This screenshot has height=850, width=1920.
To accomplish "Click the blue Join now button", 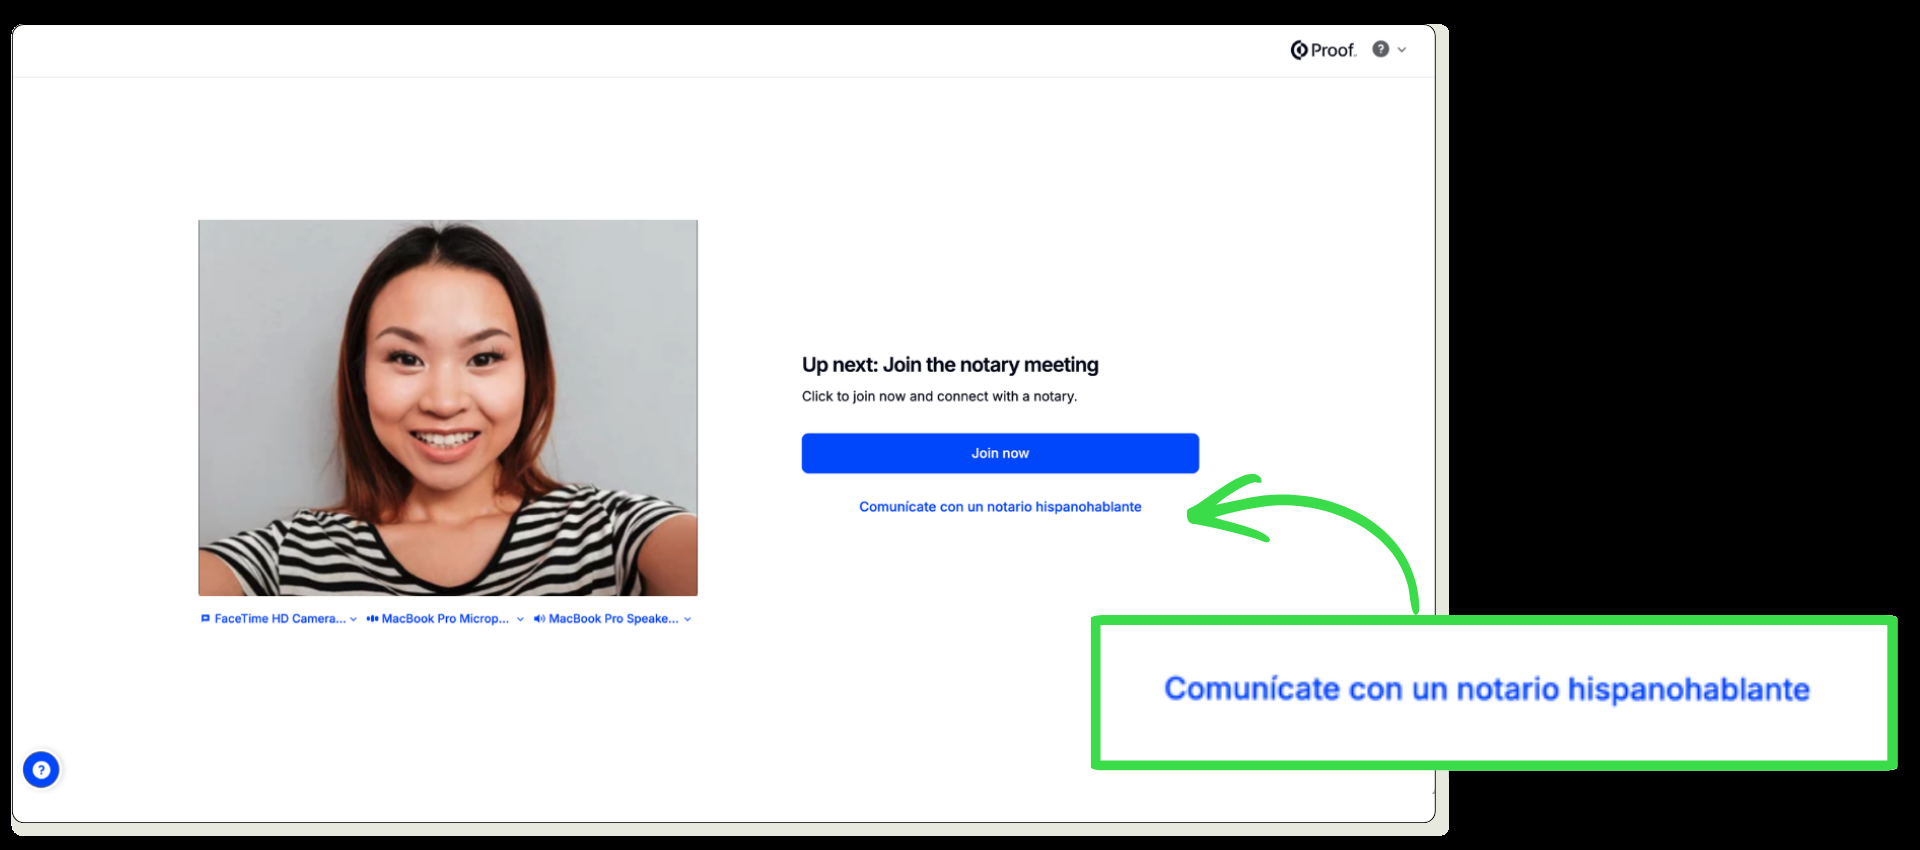I will click(x=1000, y=453).
